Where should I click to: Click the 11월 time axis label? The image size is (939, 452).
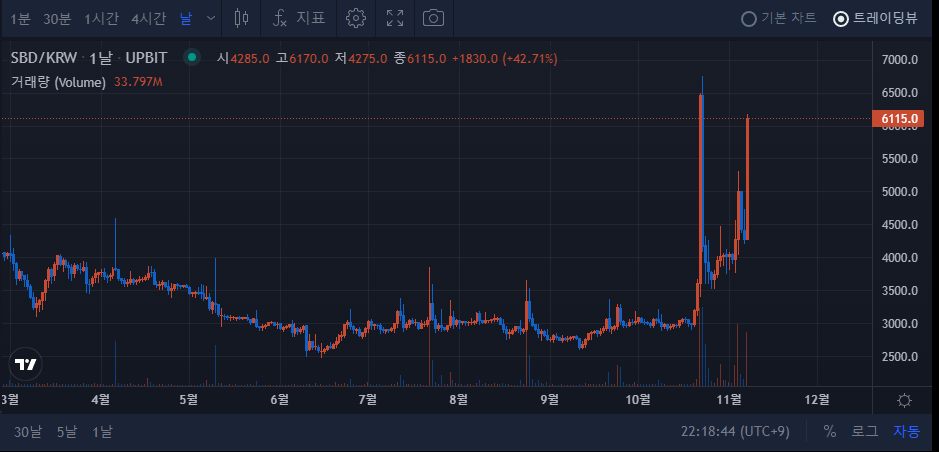pyautogui.click(x=730, y=399)
